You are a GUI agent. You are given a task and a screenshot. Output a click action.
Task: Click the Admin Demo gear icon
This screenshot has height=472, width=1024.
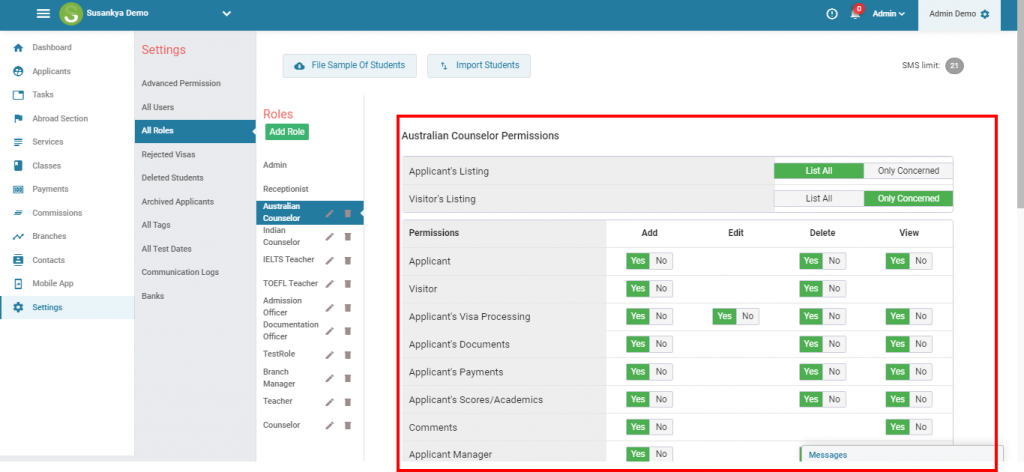[x=985, y=14]
